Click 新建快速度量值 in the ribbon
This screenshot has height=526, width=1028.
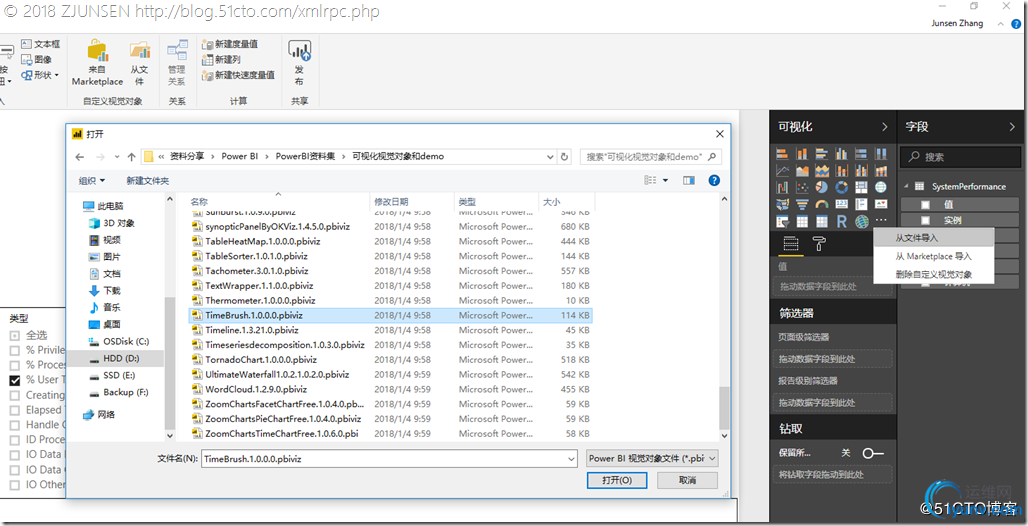click(238, 75)
